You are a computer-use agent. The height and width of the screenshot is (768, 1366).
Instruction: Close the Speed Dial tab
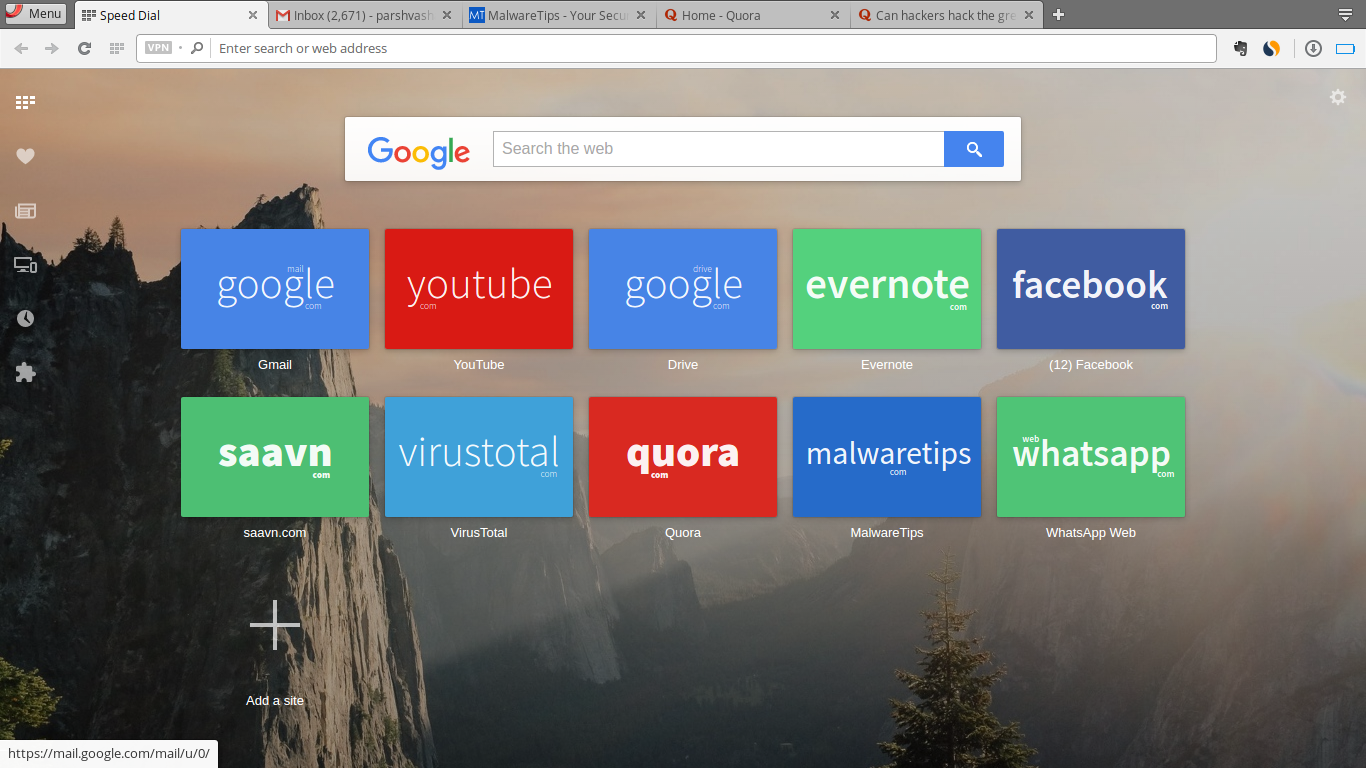(253, 15)
